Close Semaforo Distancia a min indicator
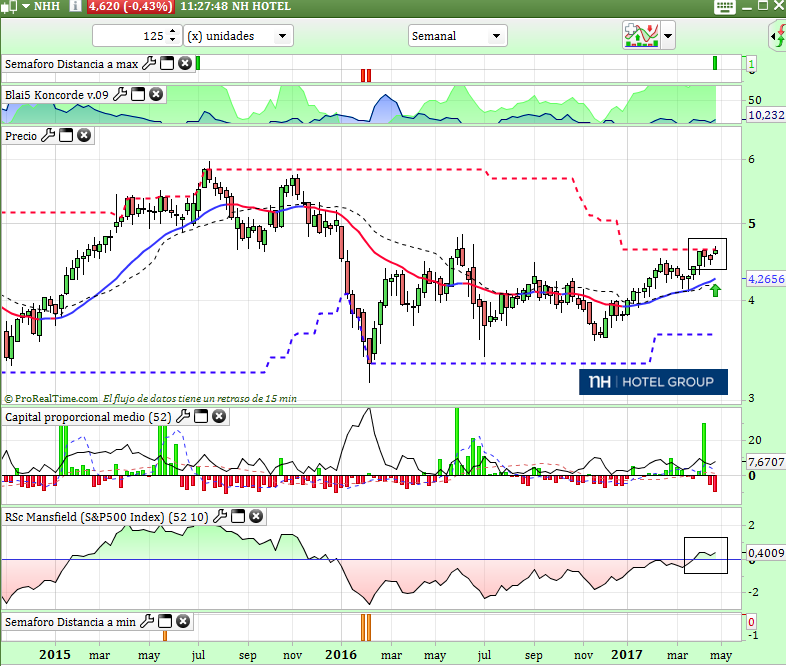Viewport: 786px width, 666px height. (183, 621)
